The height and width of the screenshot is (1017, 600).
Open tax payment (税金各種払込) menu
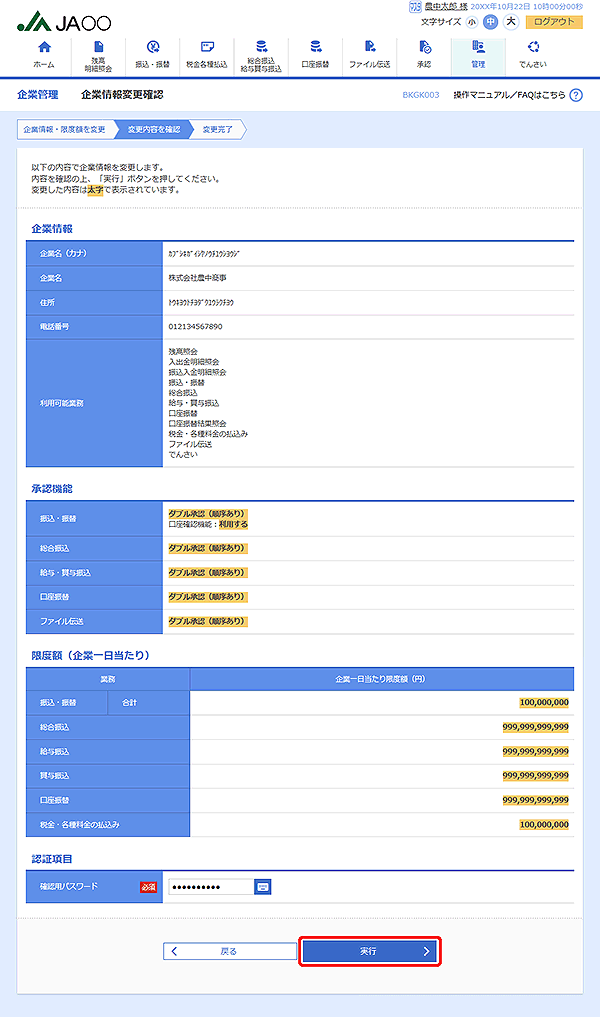tap(207, 55)
